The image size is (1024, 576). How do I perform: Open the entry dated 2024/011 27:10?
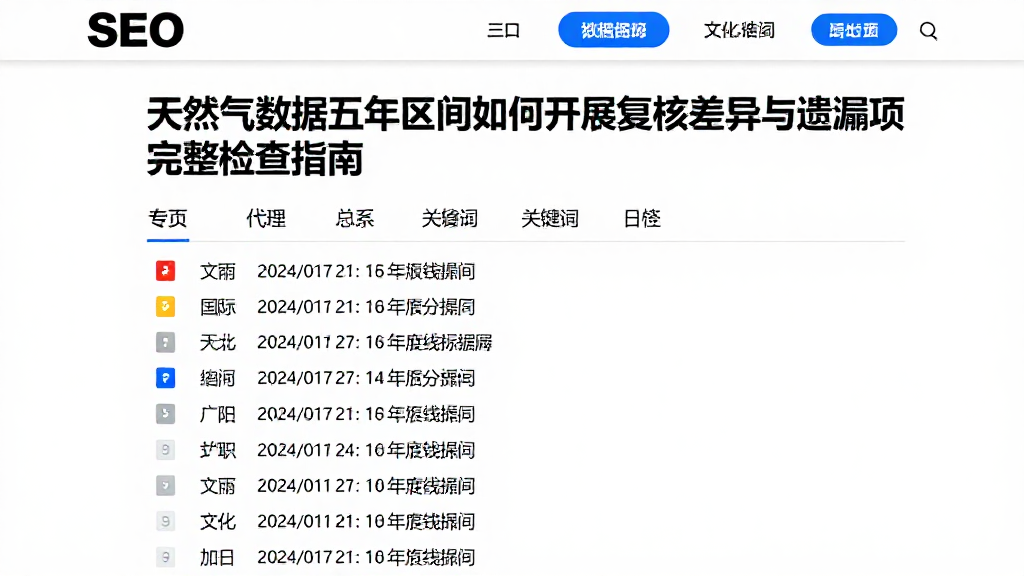coord(366,486)
